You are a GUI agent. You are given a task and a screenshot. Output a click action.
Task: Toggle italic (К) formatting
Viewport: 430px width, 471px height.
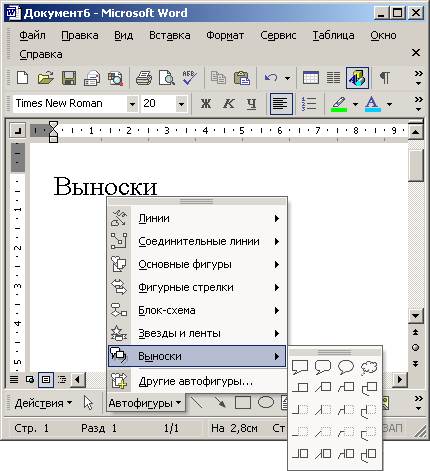(x=228, y=104)
